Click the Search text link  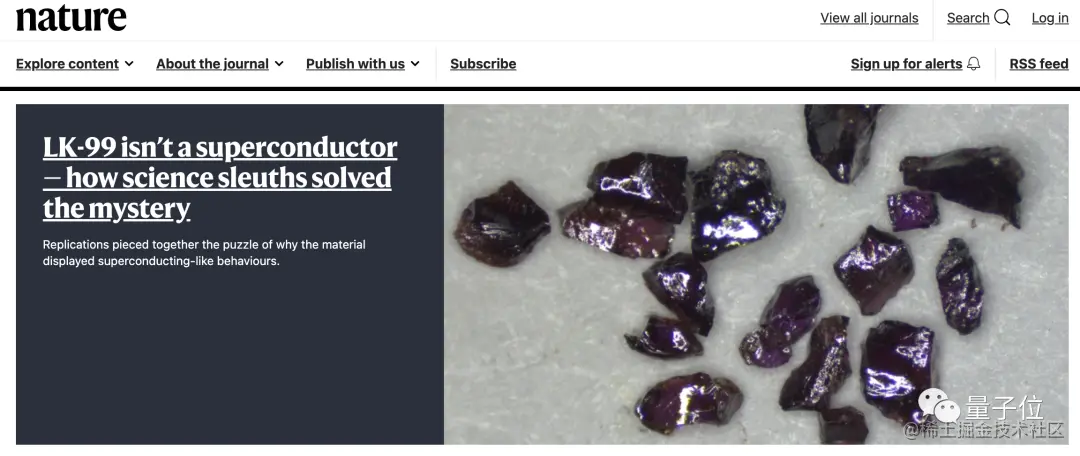[x=968, y=18]
